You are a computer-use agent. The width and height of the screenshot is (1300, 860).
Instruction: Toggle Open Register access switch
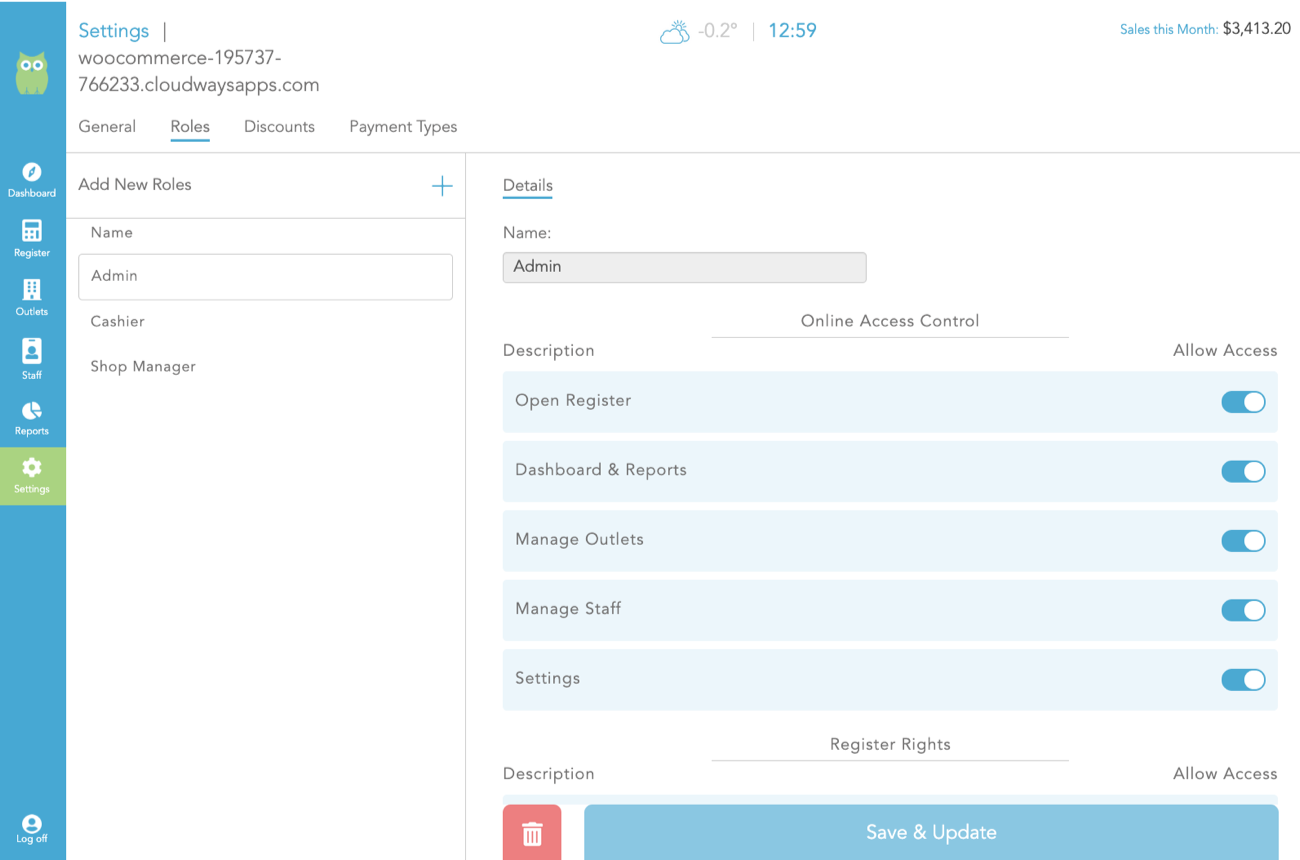click(1243, 402)
